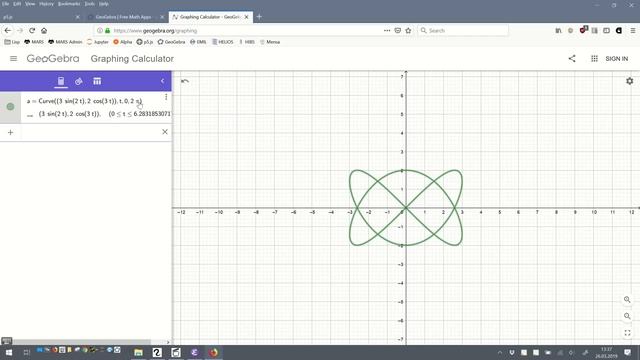Switch to Firefox on the taskbar
The height and width of the screenshot is (360, 640).
213,352
